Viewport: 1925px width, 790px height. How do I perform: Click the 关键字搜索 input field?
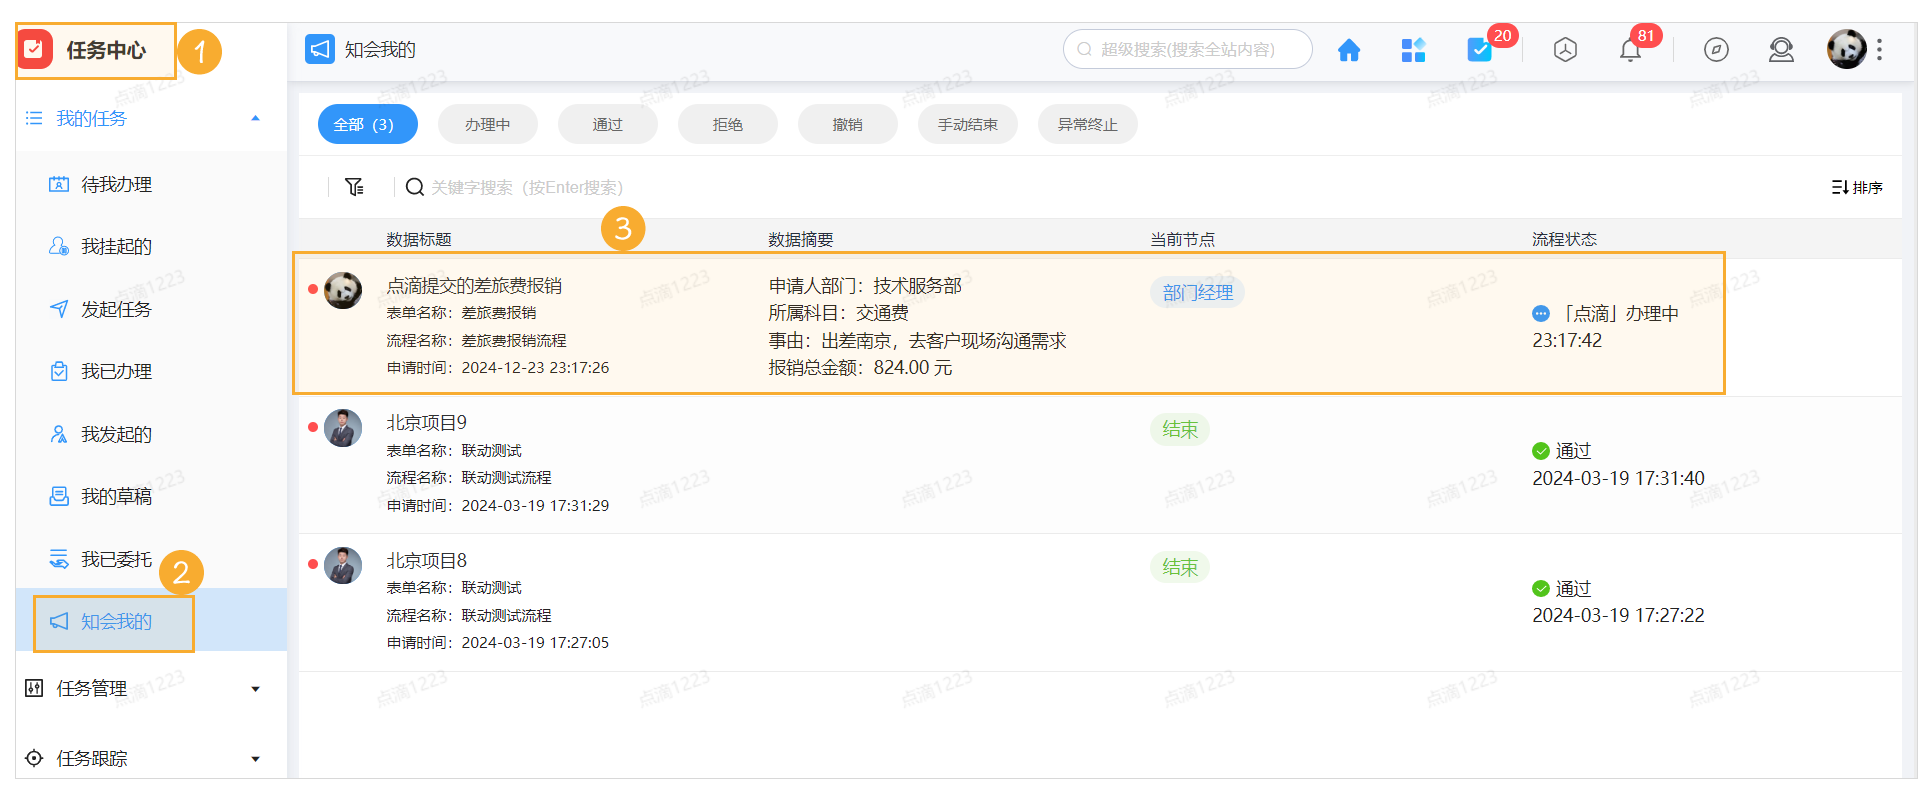click(x=527, y=187)
